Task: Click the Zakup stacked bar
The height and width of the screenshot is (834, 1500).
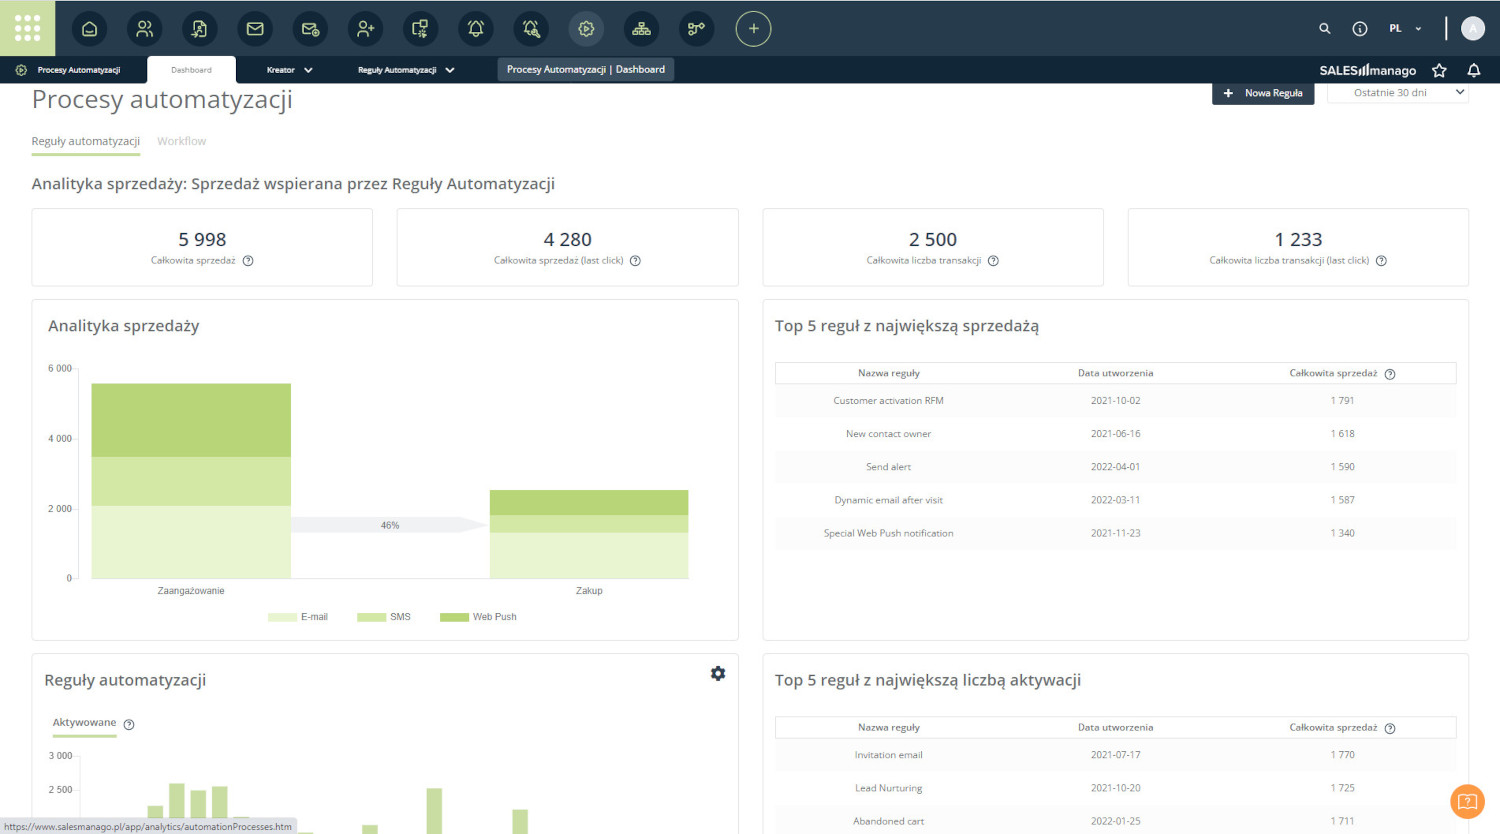Action: 589,534
